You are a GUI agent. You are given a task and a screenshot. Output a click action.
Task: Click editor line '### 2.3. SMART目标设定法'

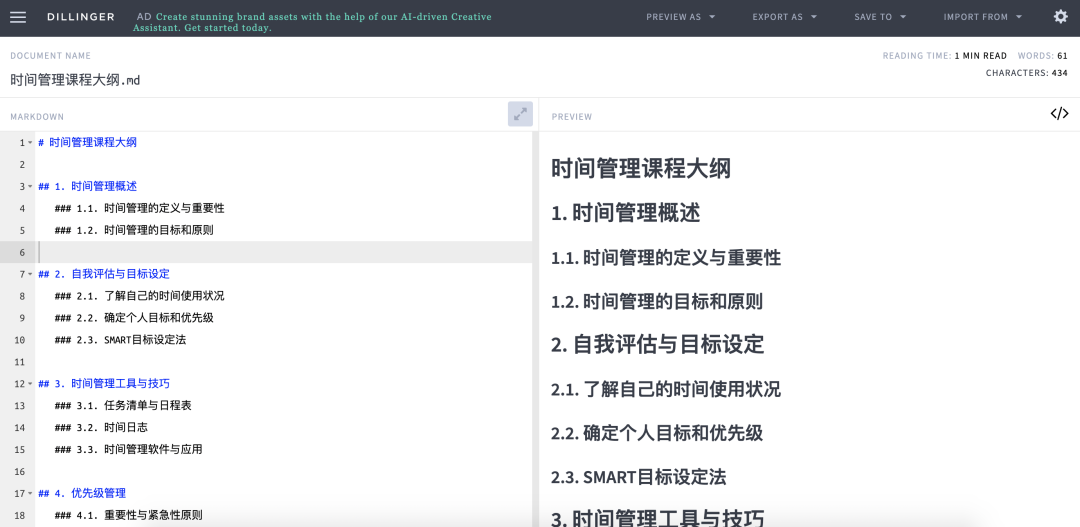pos(120,340)
